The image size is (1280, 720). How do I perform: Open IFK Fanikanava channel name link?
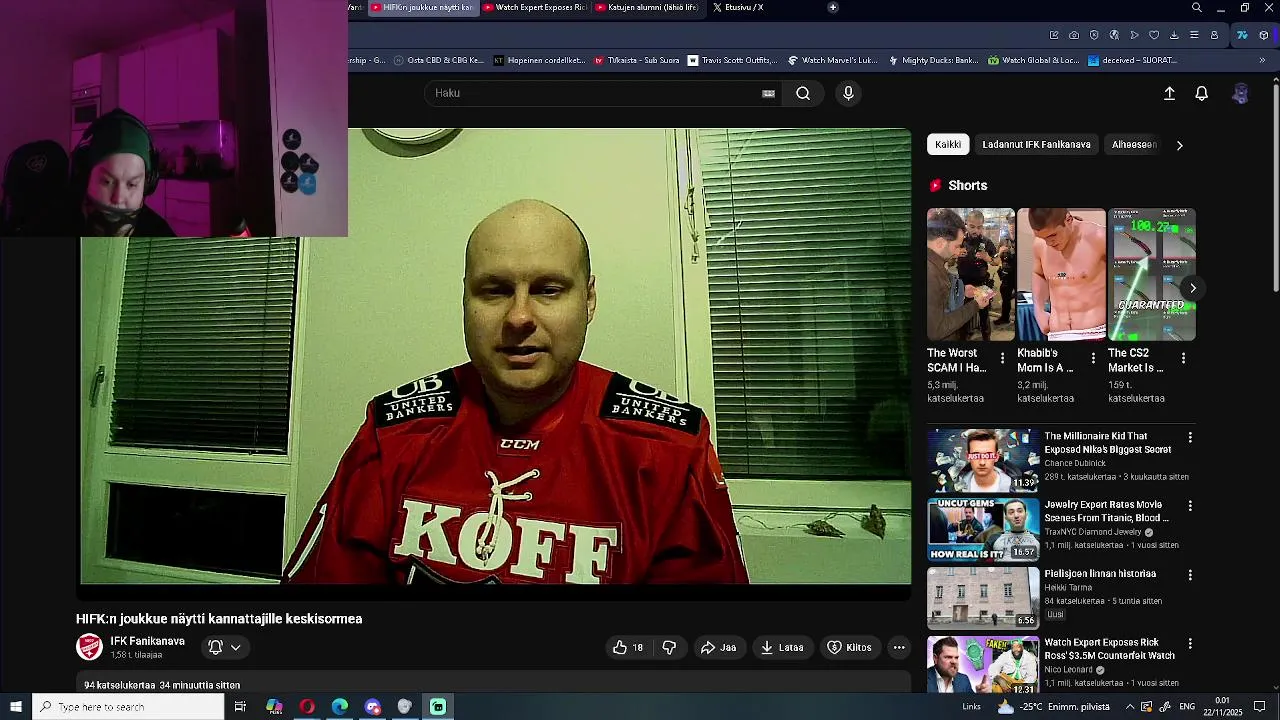coord(147,641)
